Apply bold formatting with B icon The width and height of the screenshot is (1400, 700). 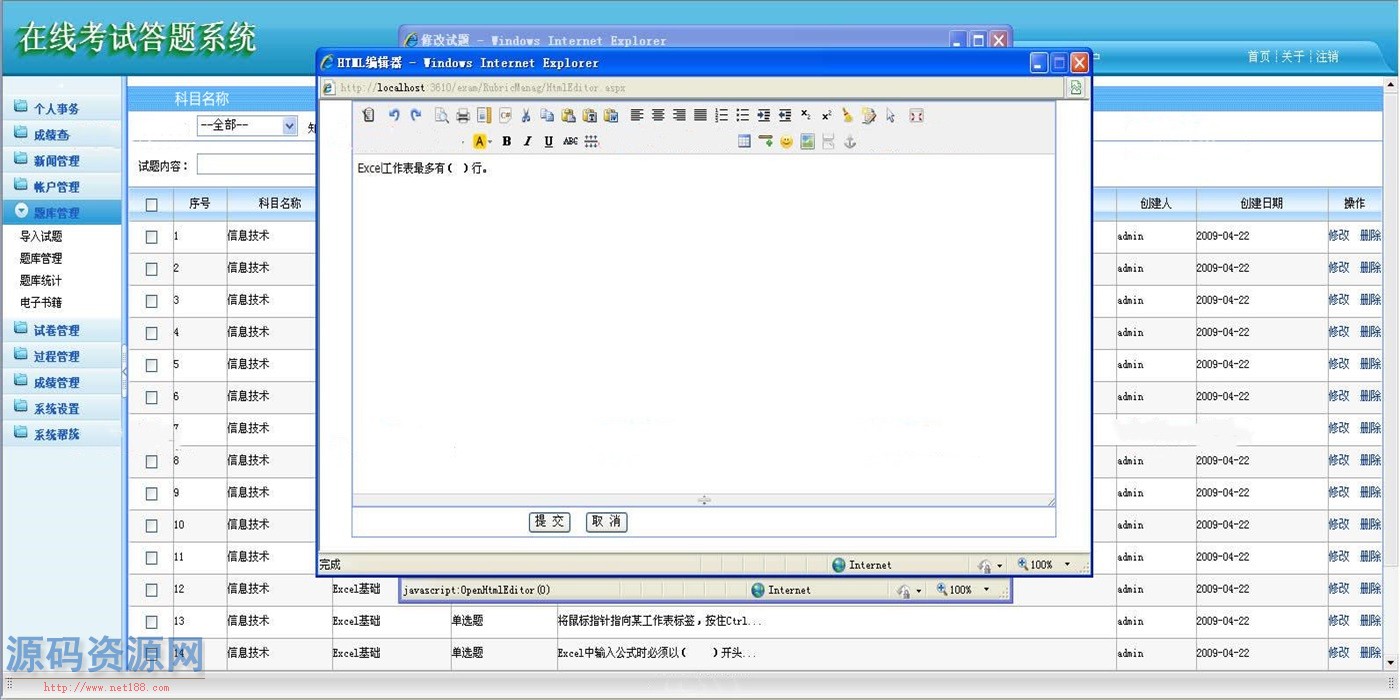tap(507, 142)
